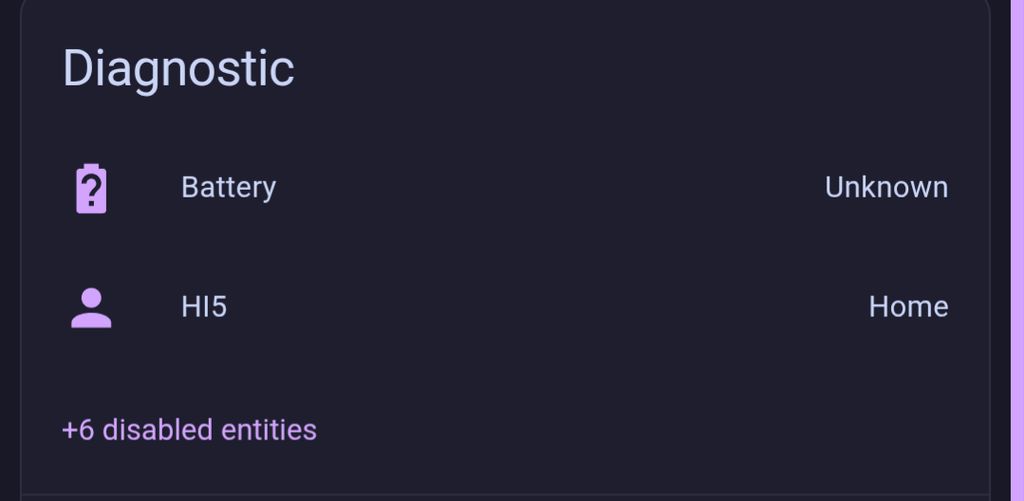
Task: Select the Diagnostic section title text
Action: 178,69
